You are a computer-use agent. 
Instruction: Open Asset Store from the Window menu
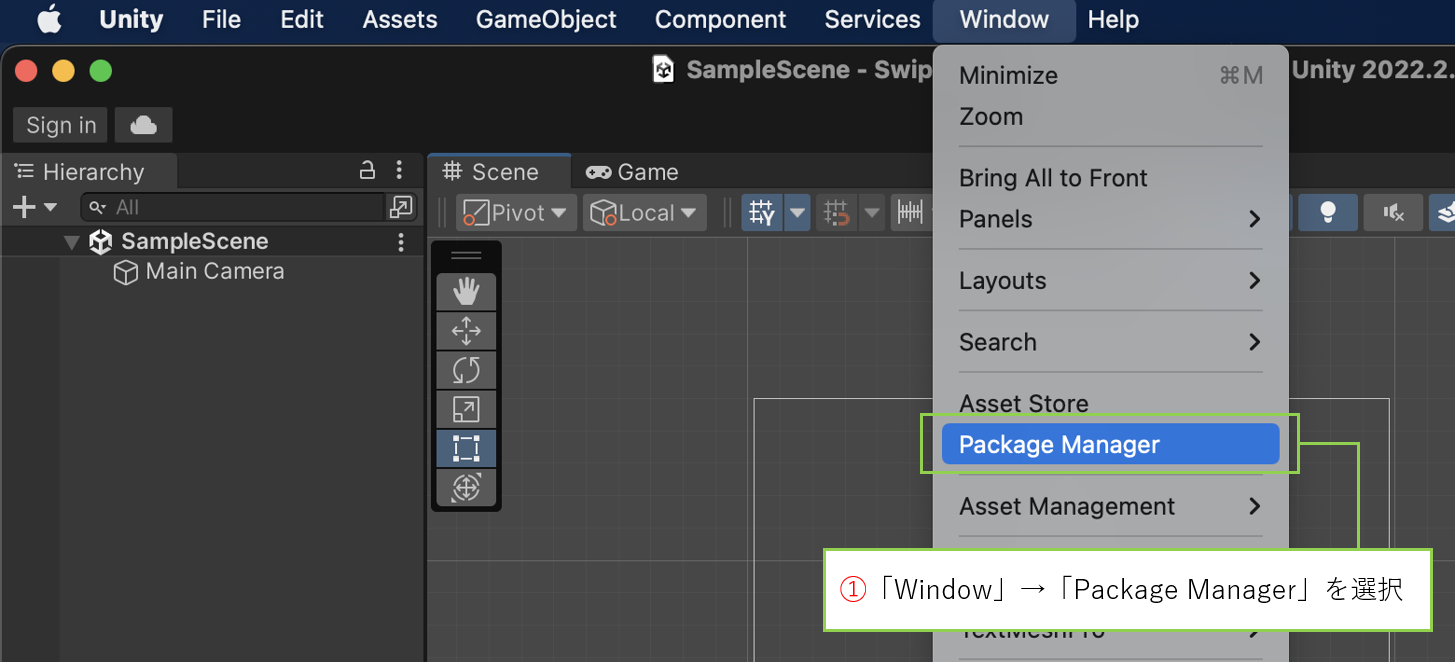point(1023,403)
